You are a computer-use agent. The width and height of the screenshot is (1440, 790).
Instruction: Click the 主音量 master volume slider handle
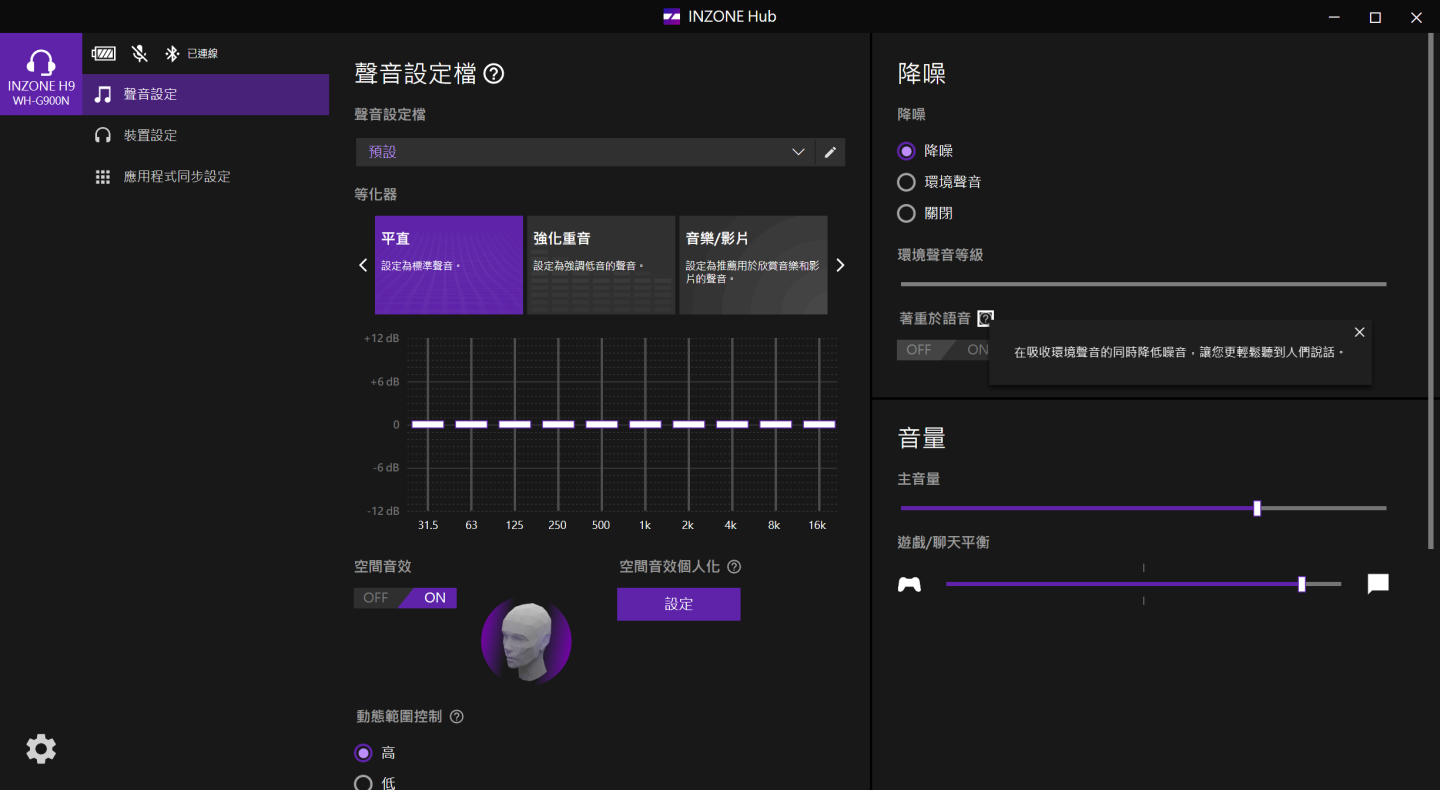[x=1257, y=508]
